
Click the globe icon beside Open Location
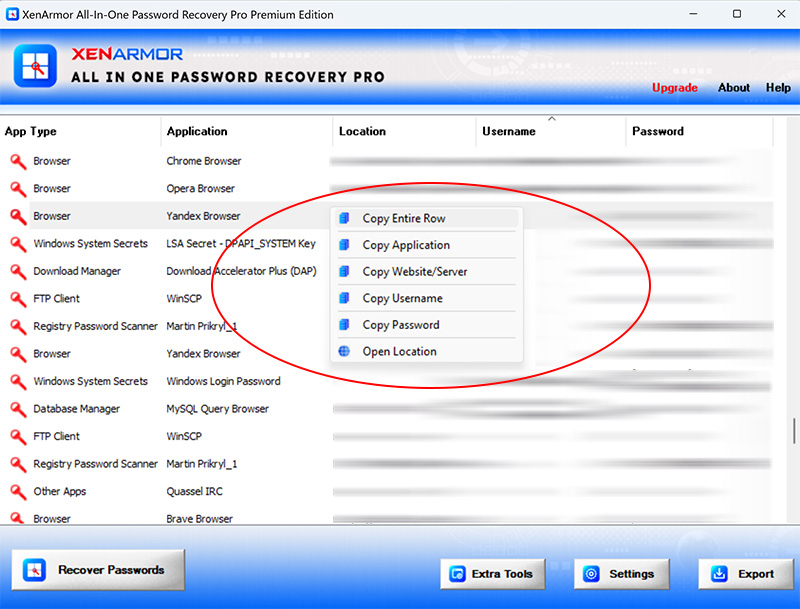(344, 351)
